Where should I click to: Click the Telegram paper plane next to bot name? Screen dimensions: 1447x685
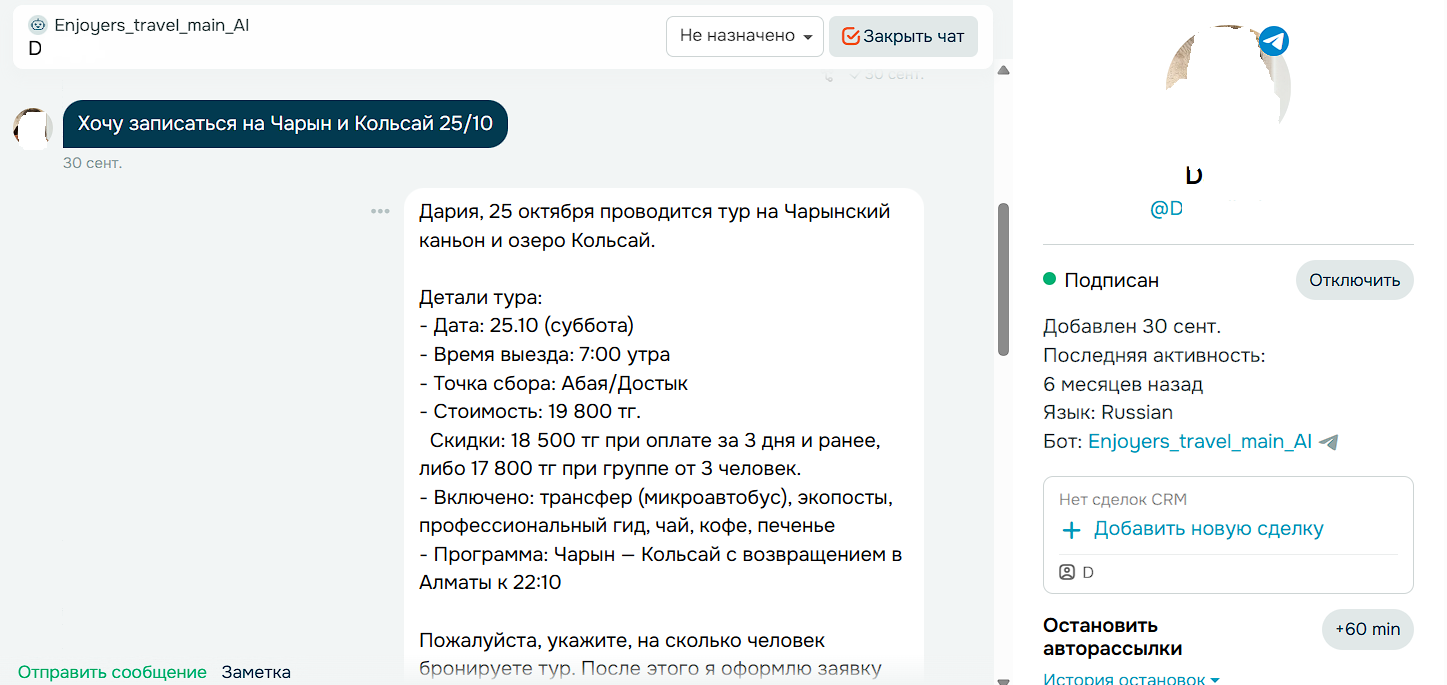pos(1327,441)
